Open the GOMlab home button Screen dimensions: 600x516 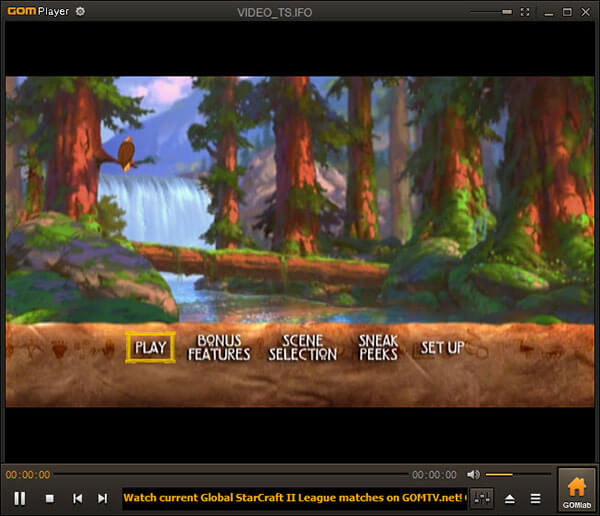point(576,490)
